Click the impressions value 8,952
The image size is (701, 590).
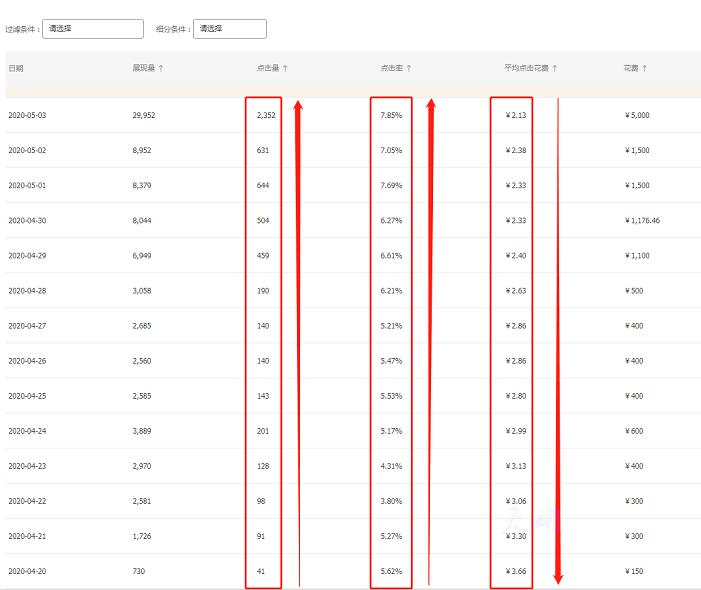pyautogui.click(x=142, y=150)
